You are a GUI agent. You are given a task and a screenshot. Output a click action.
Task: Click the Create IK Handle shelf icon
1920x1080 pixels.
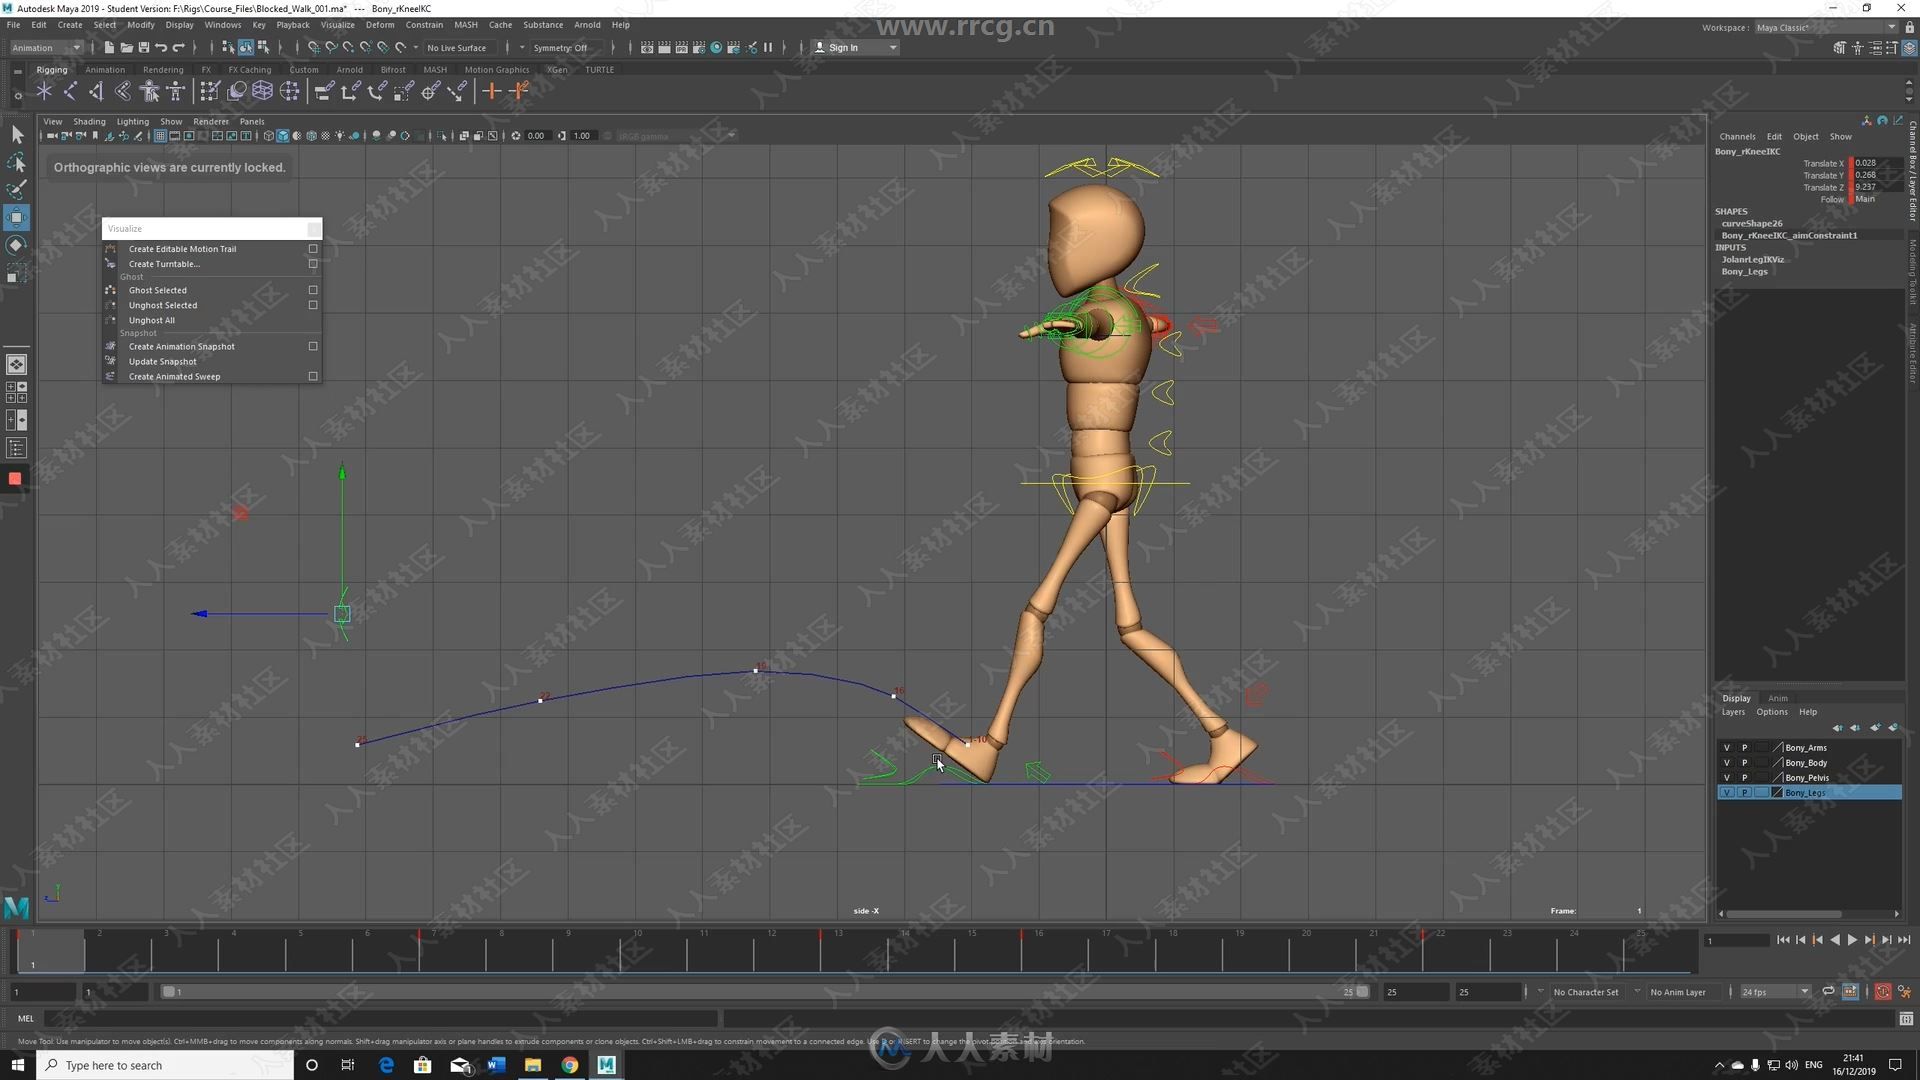coord(96,91)
